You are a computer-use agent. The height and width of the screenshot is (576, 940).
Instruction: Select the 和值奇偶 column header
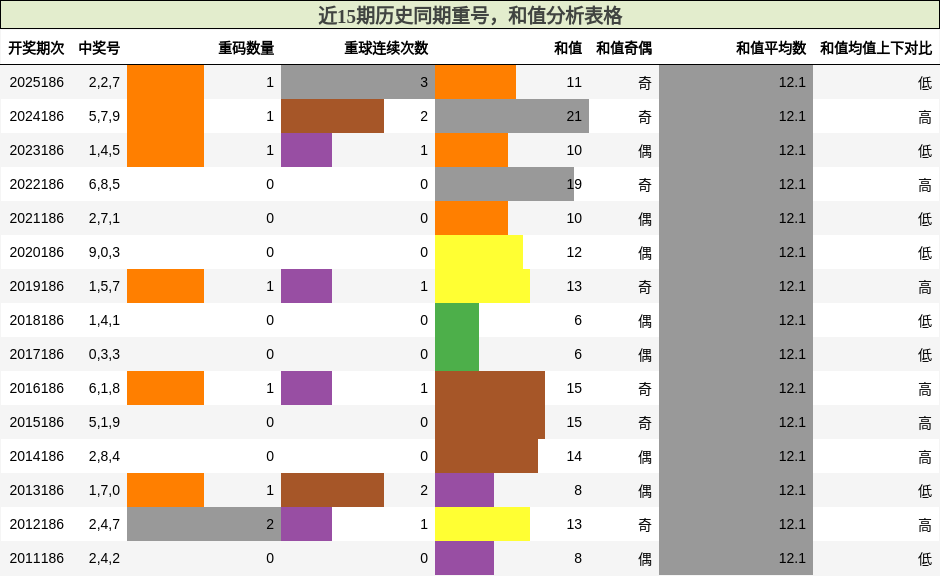[x=624, y=48]
